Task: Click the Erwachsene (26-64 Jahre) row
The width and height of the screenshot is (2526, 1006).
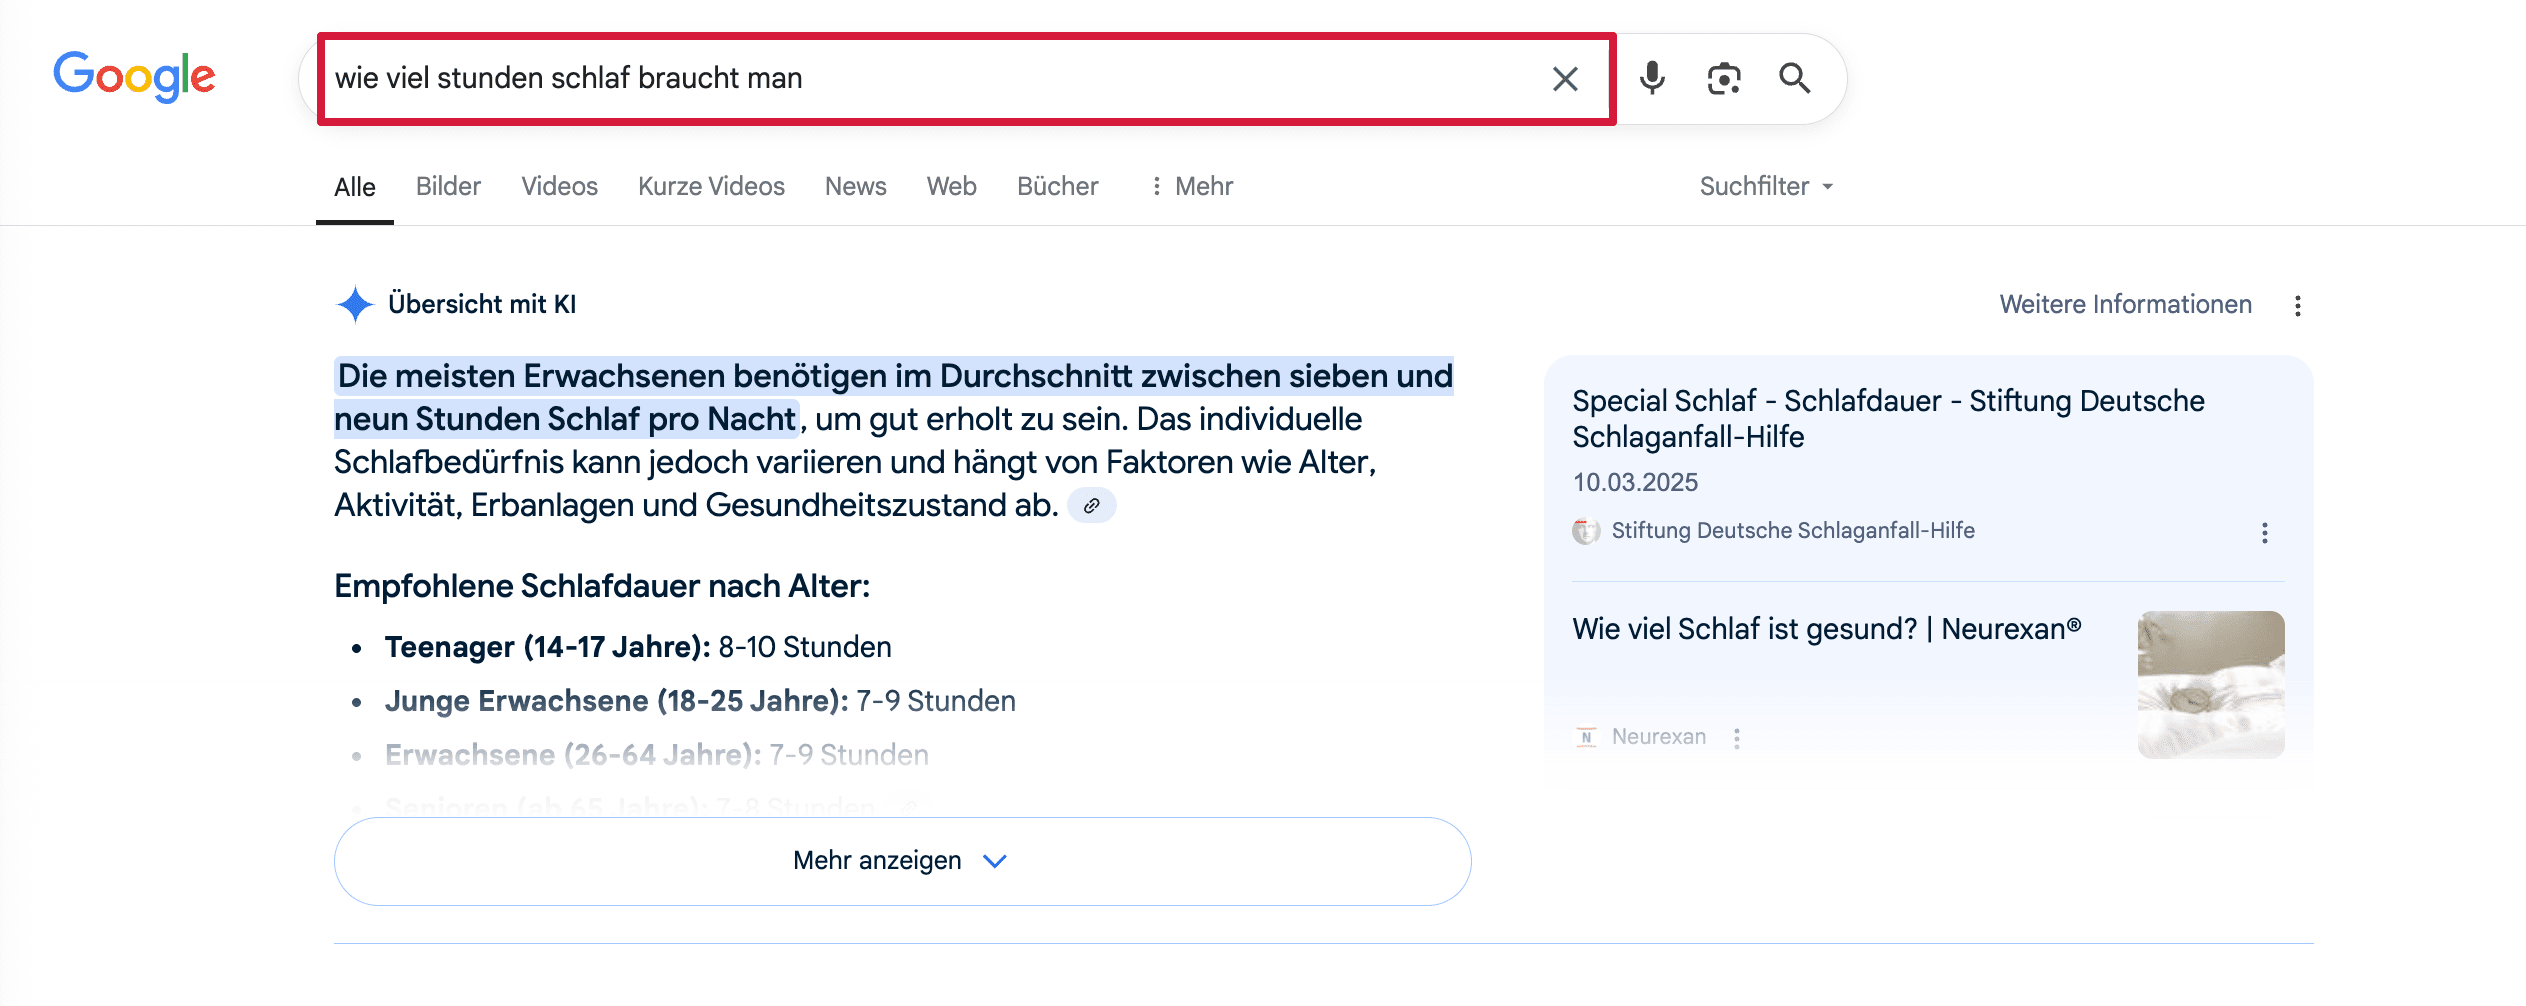Action: pos(656,755)
